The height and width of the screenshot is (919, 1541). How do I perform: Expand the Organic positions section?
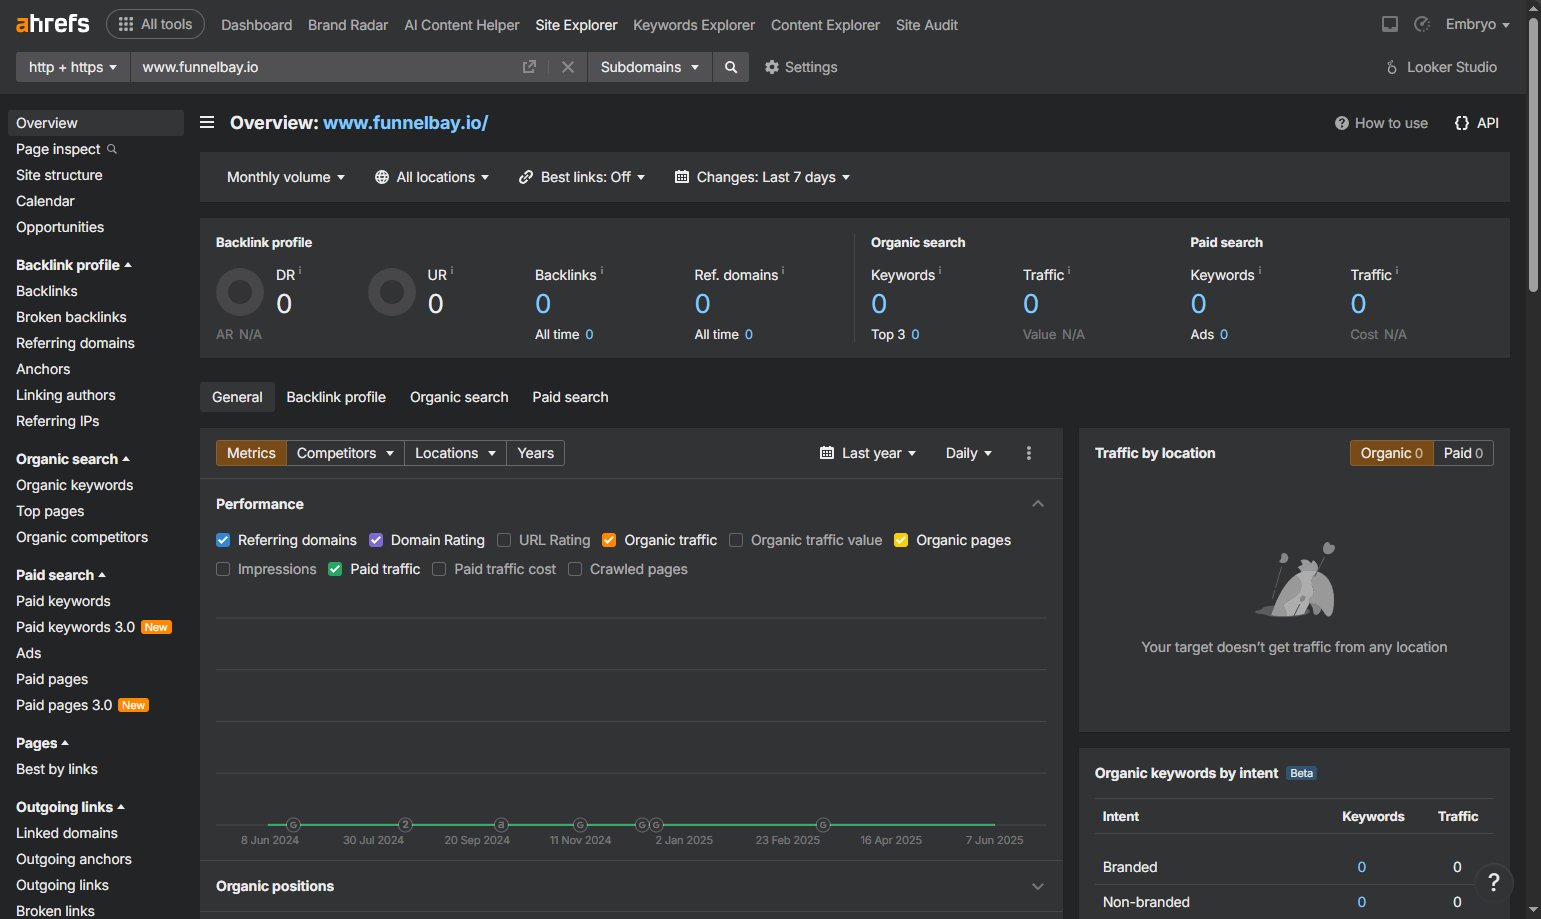[1038, 886]
